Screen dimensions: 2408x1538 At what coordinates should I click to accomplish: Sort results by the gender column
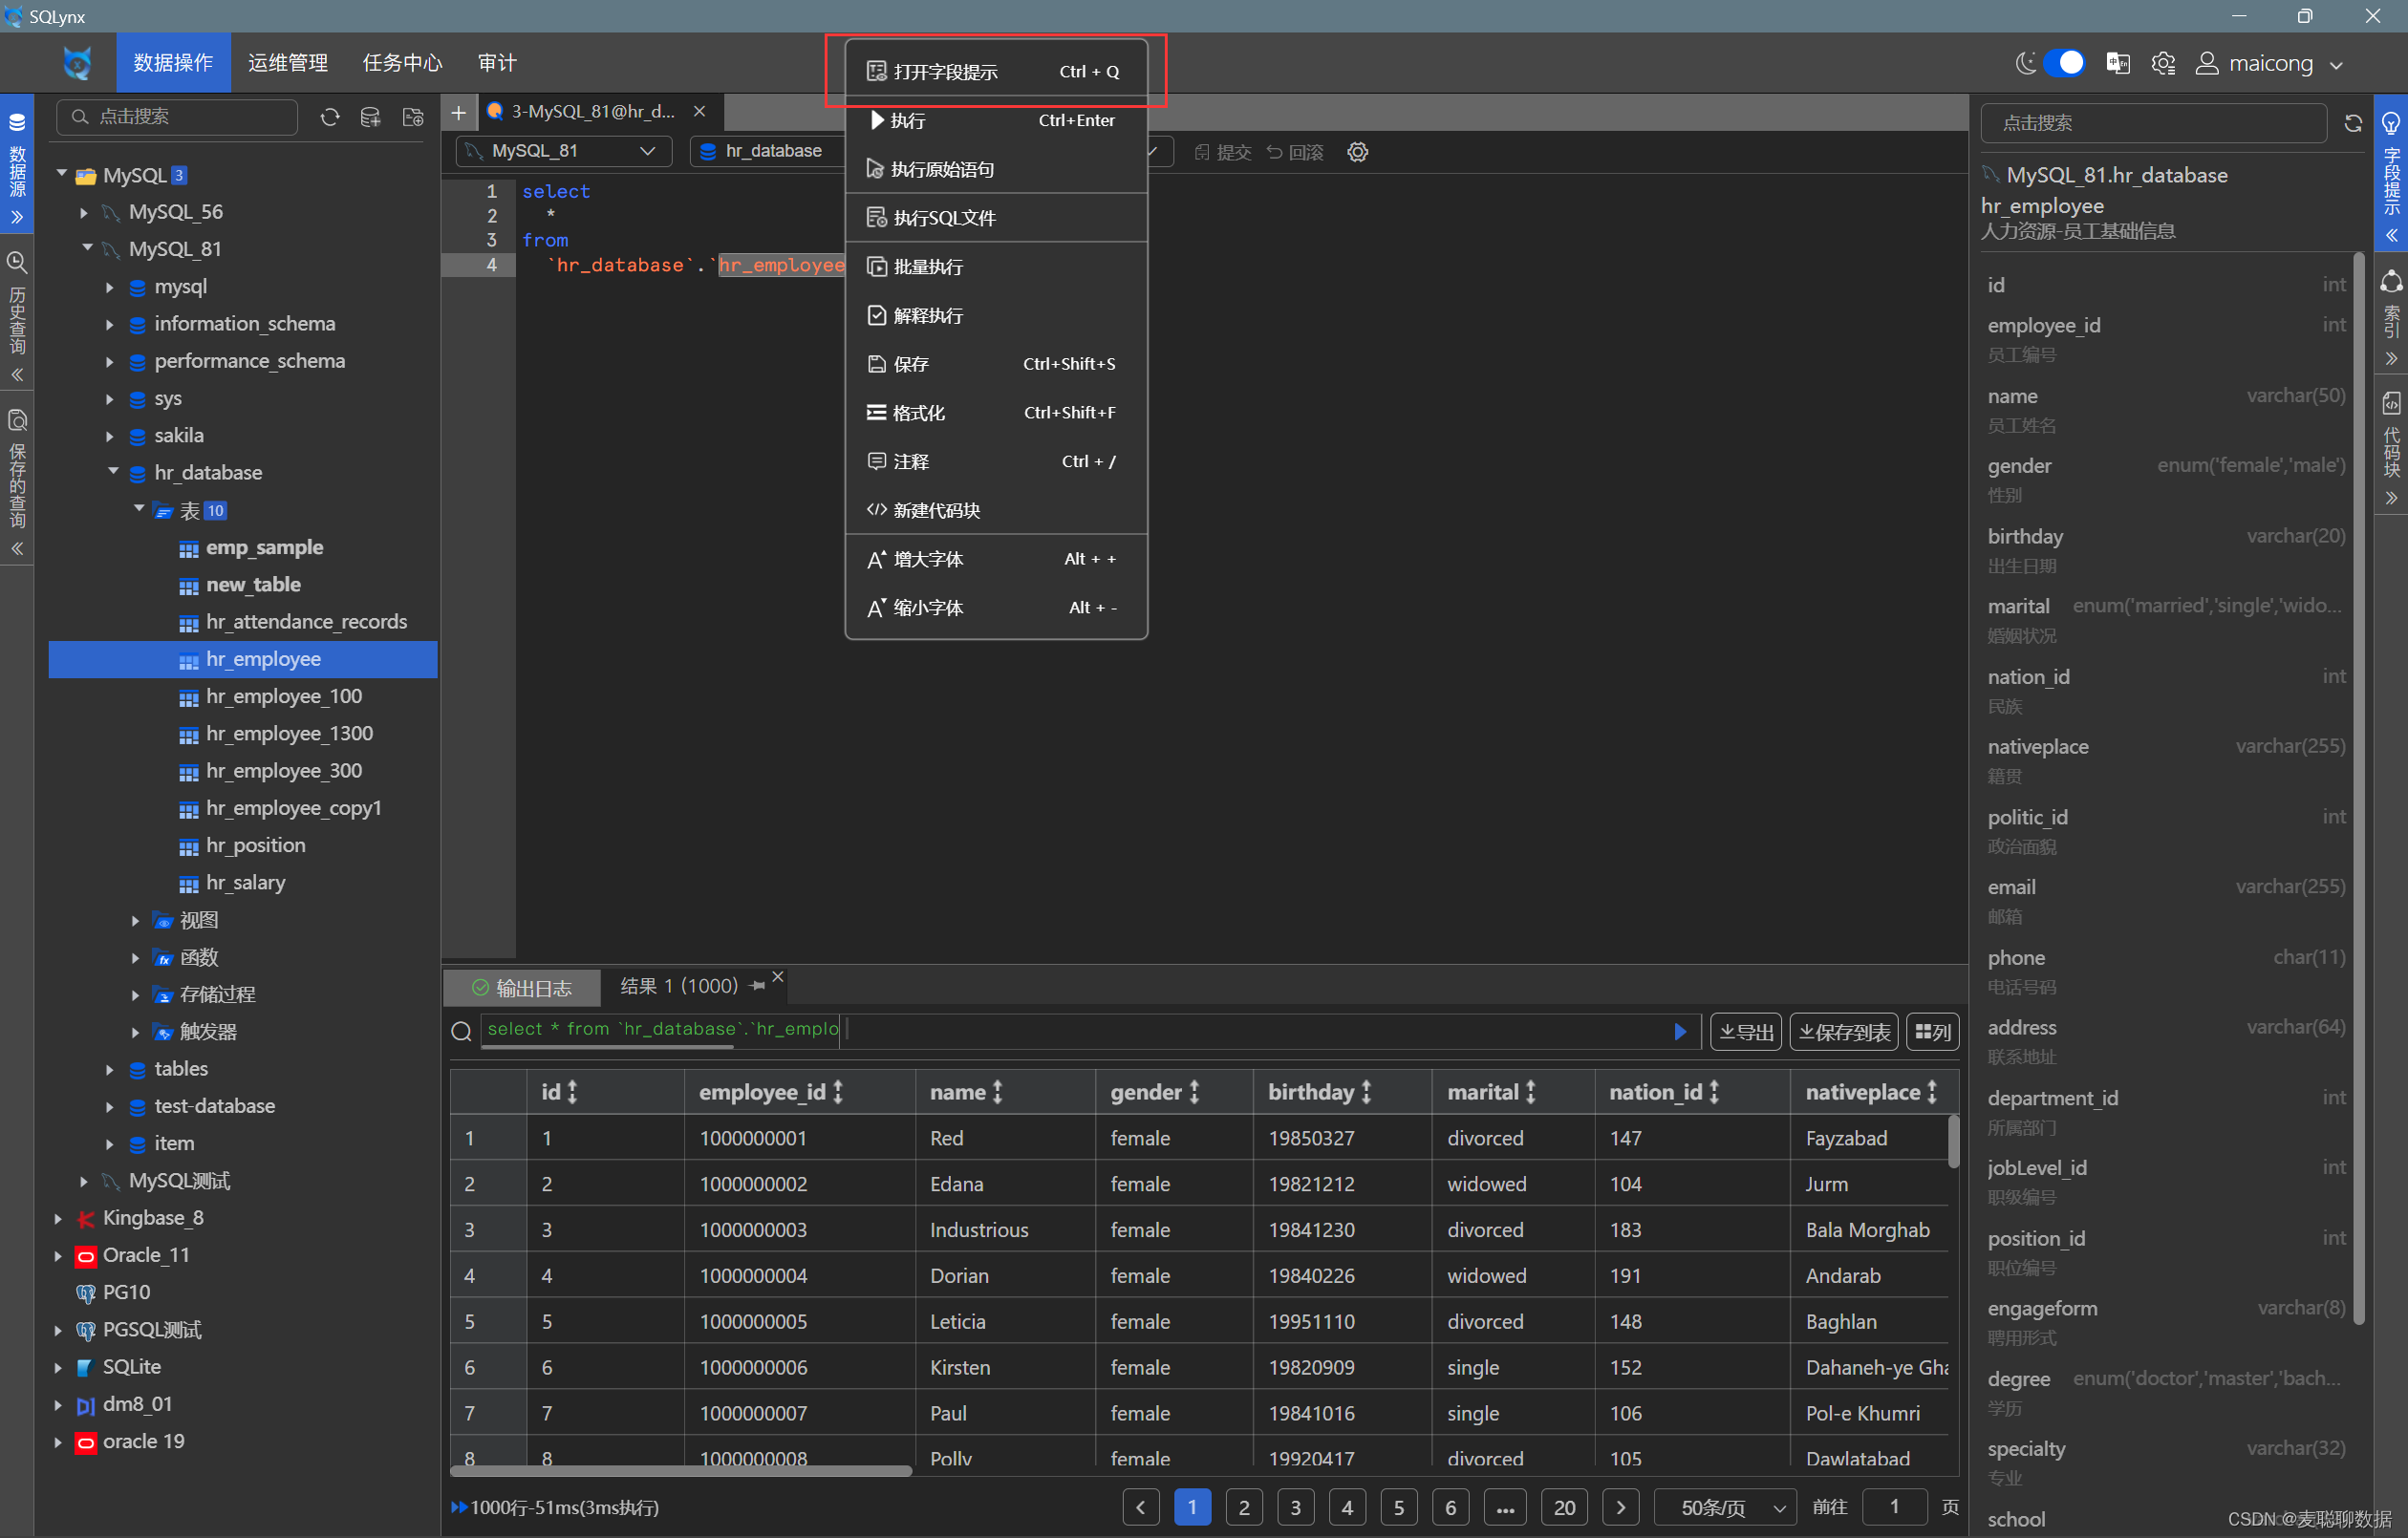click(1194, 1091)
